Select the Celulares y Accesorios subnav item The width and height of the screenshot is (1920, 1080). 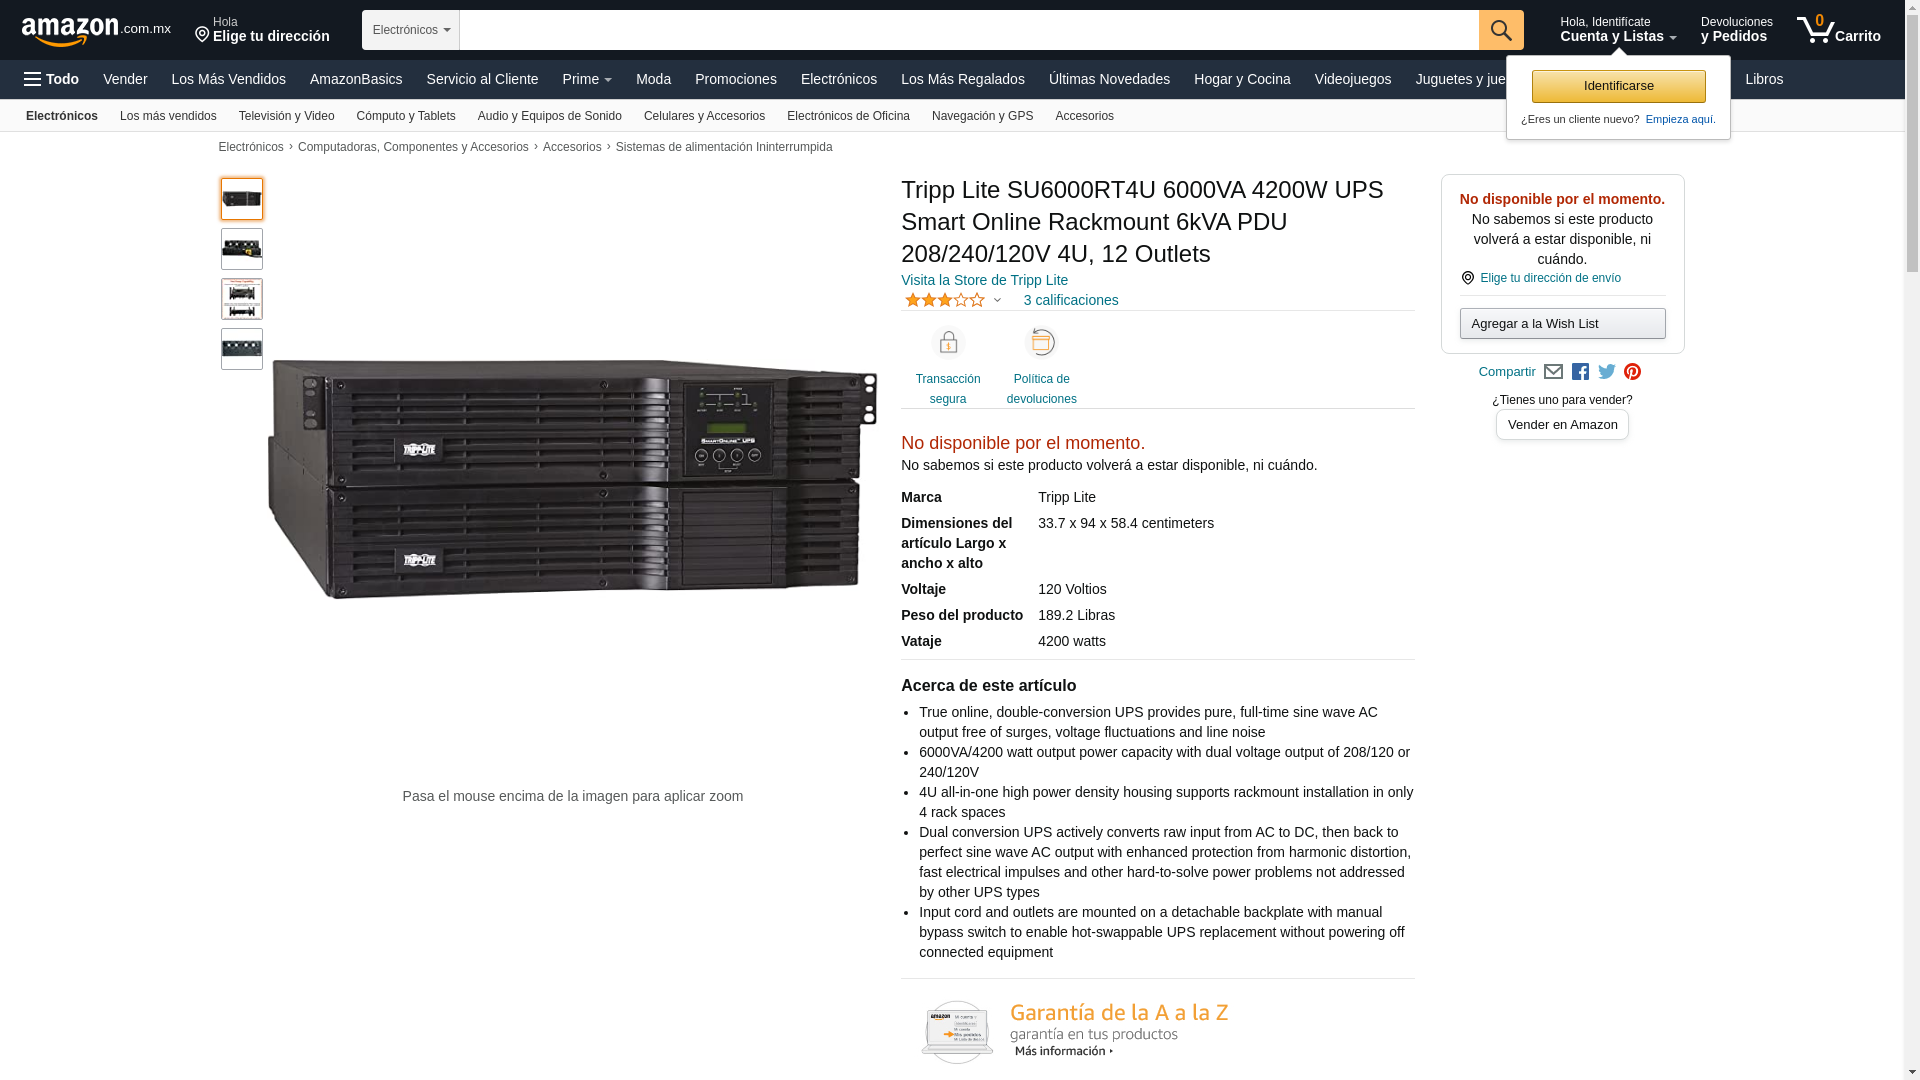click(704, 116)
